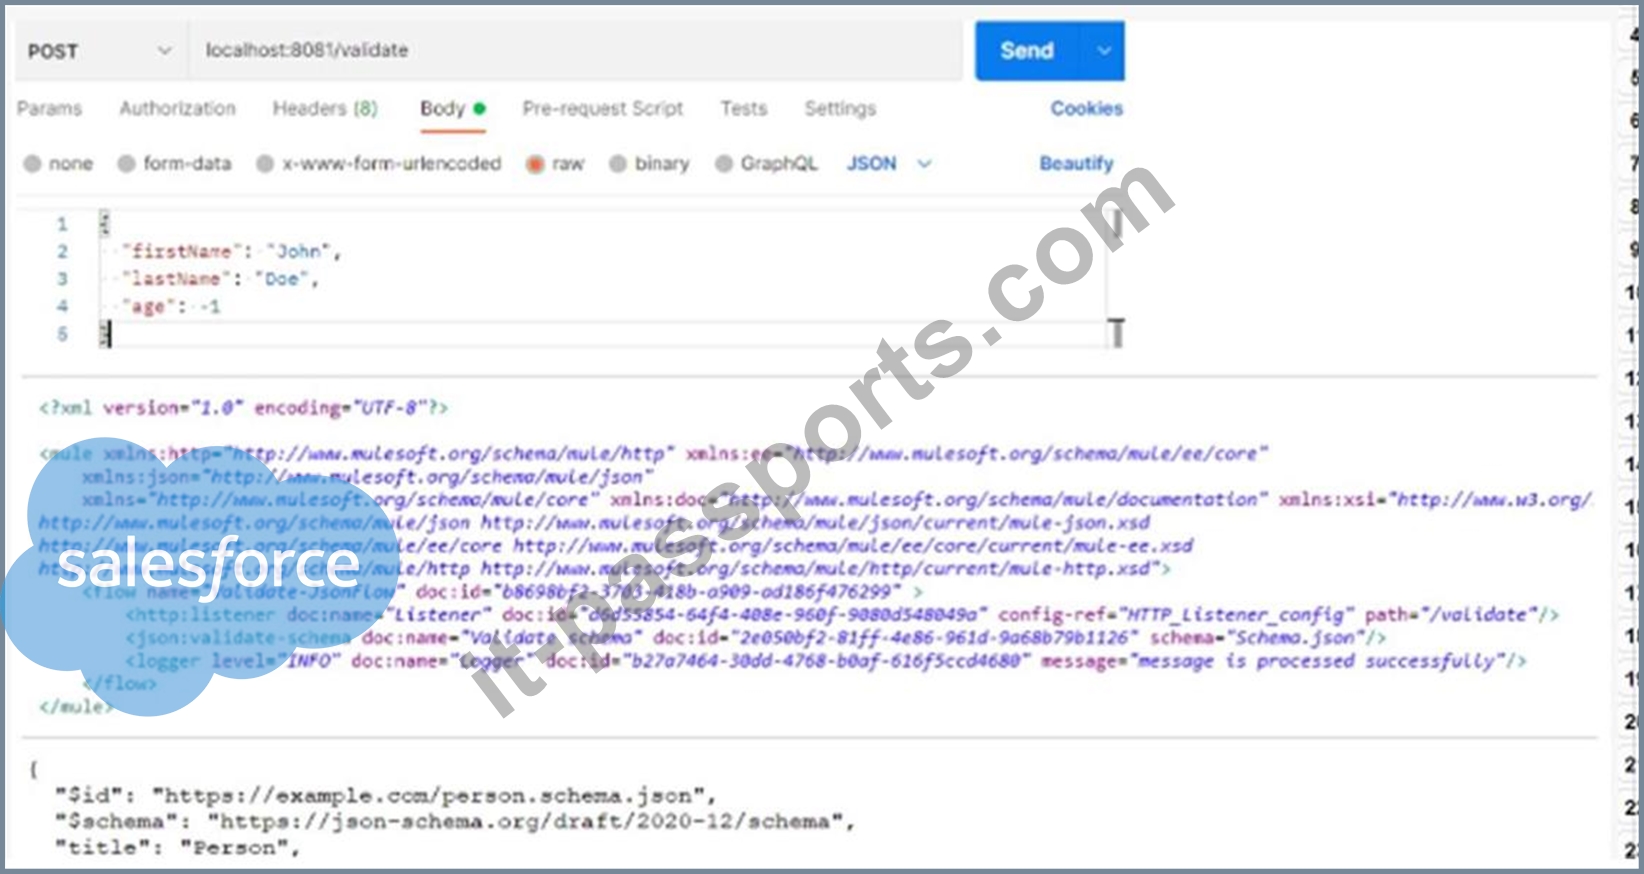Switch to the Params tab

(x=49, y=108)
